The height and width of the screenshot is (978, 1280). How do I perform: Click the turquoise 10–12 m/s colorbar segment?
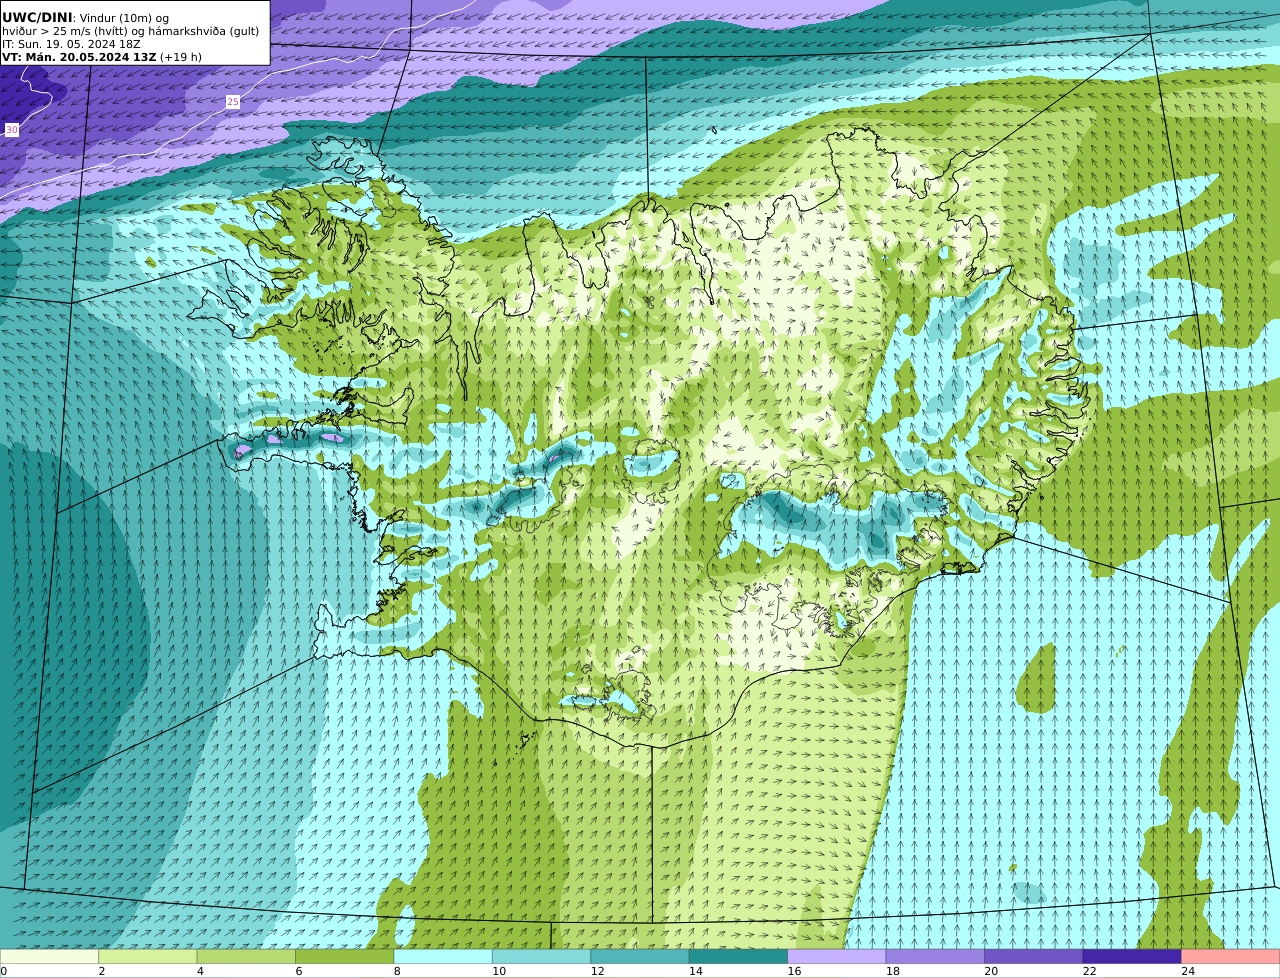point(542,957)
